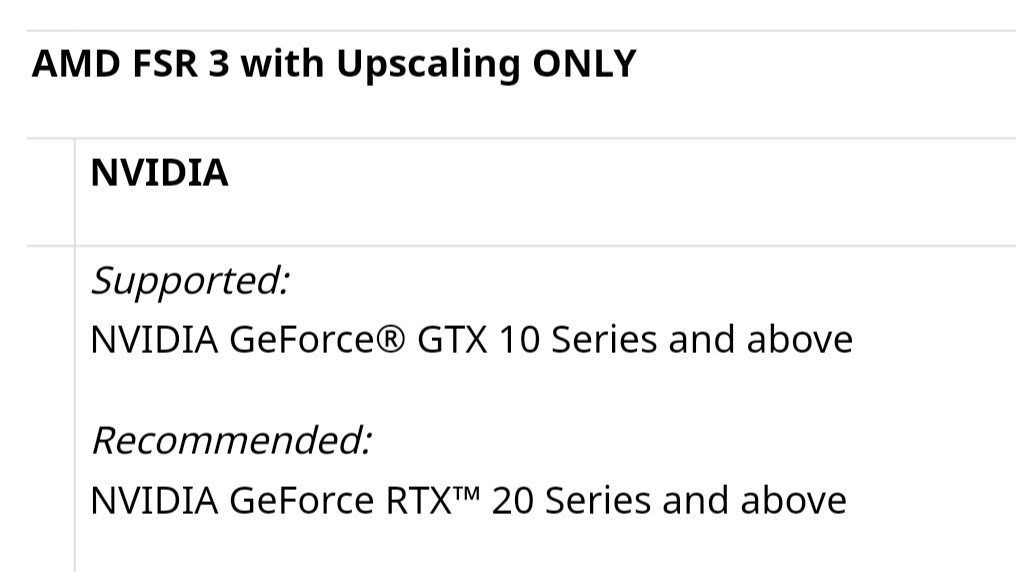Screen dimensions: 1016x572
Task: Click the empty cell left of NVIDIA header
Action: [x=50, y=191]
